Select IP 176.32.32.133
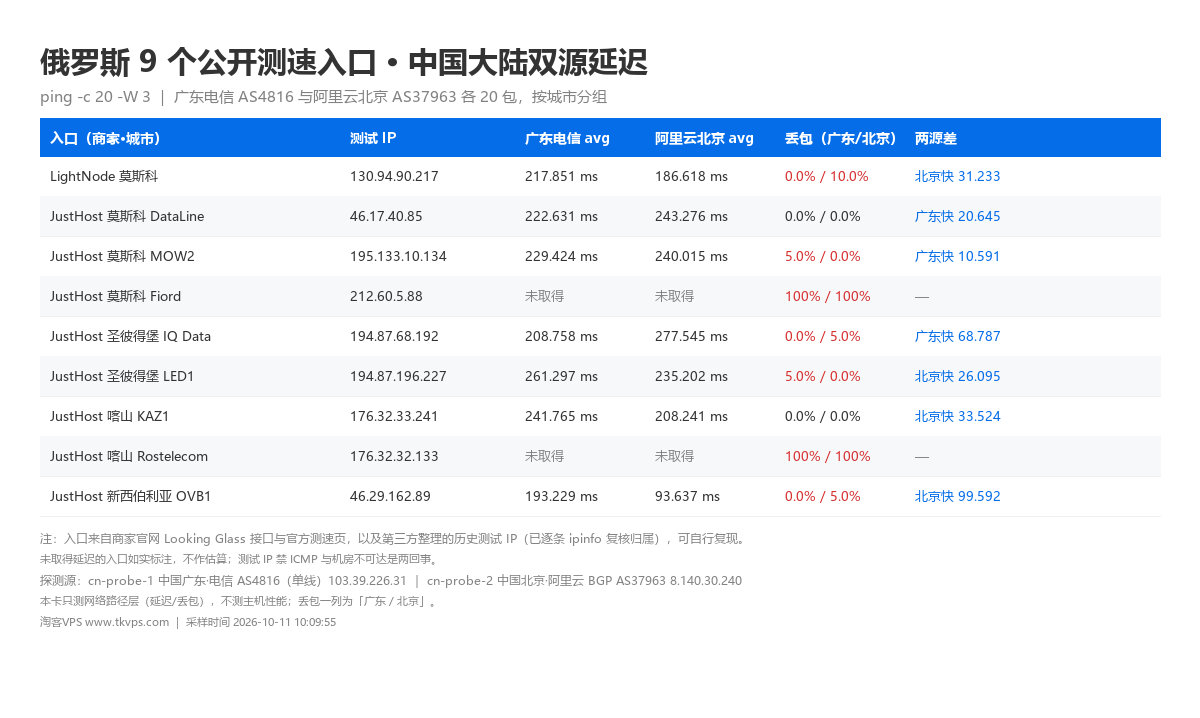 (x=394, y=456)
